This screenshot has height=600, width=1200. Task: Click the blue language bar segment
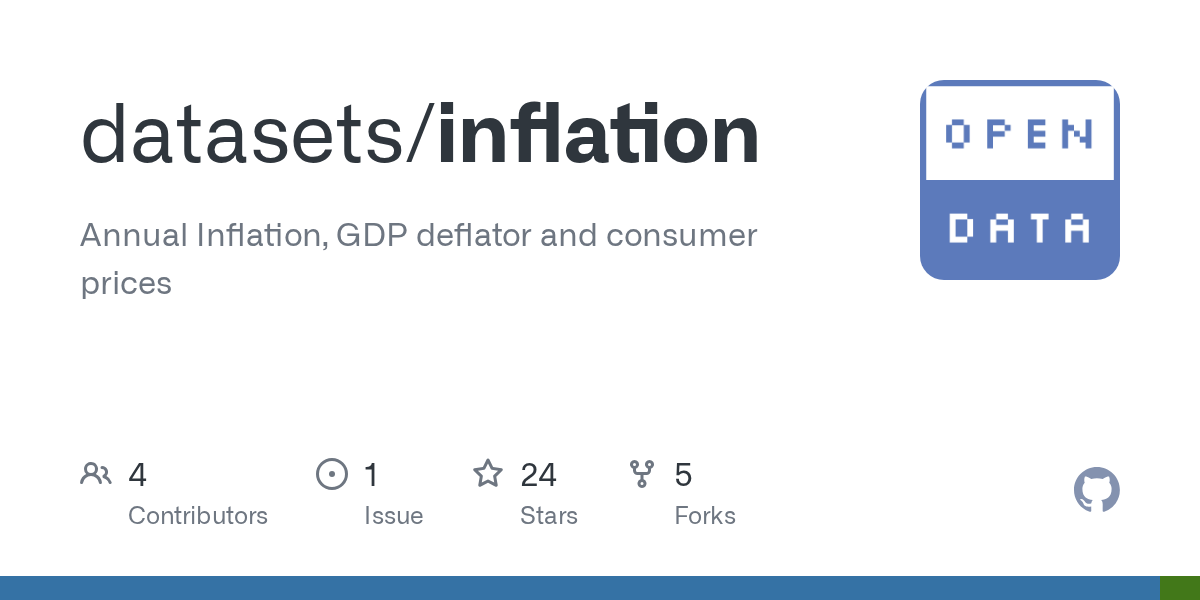tap(580, 588)
